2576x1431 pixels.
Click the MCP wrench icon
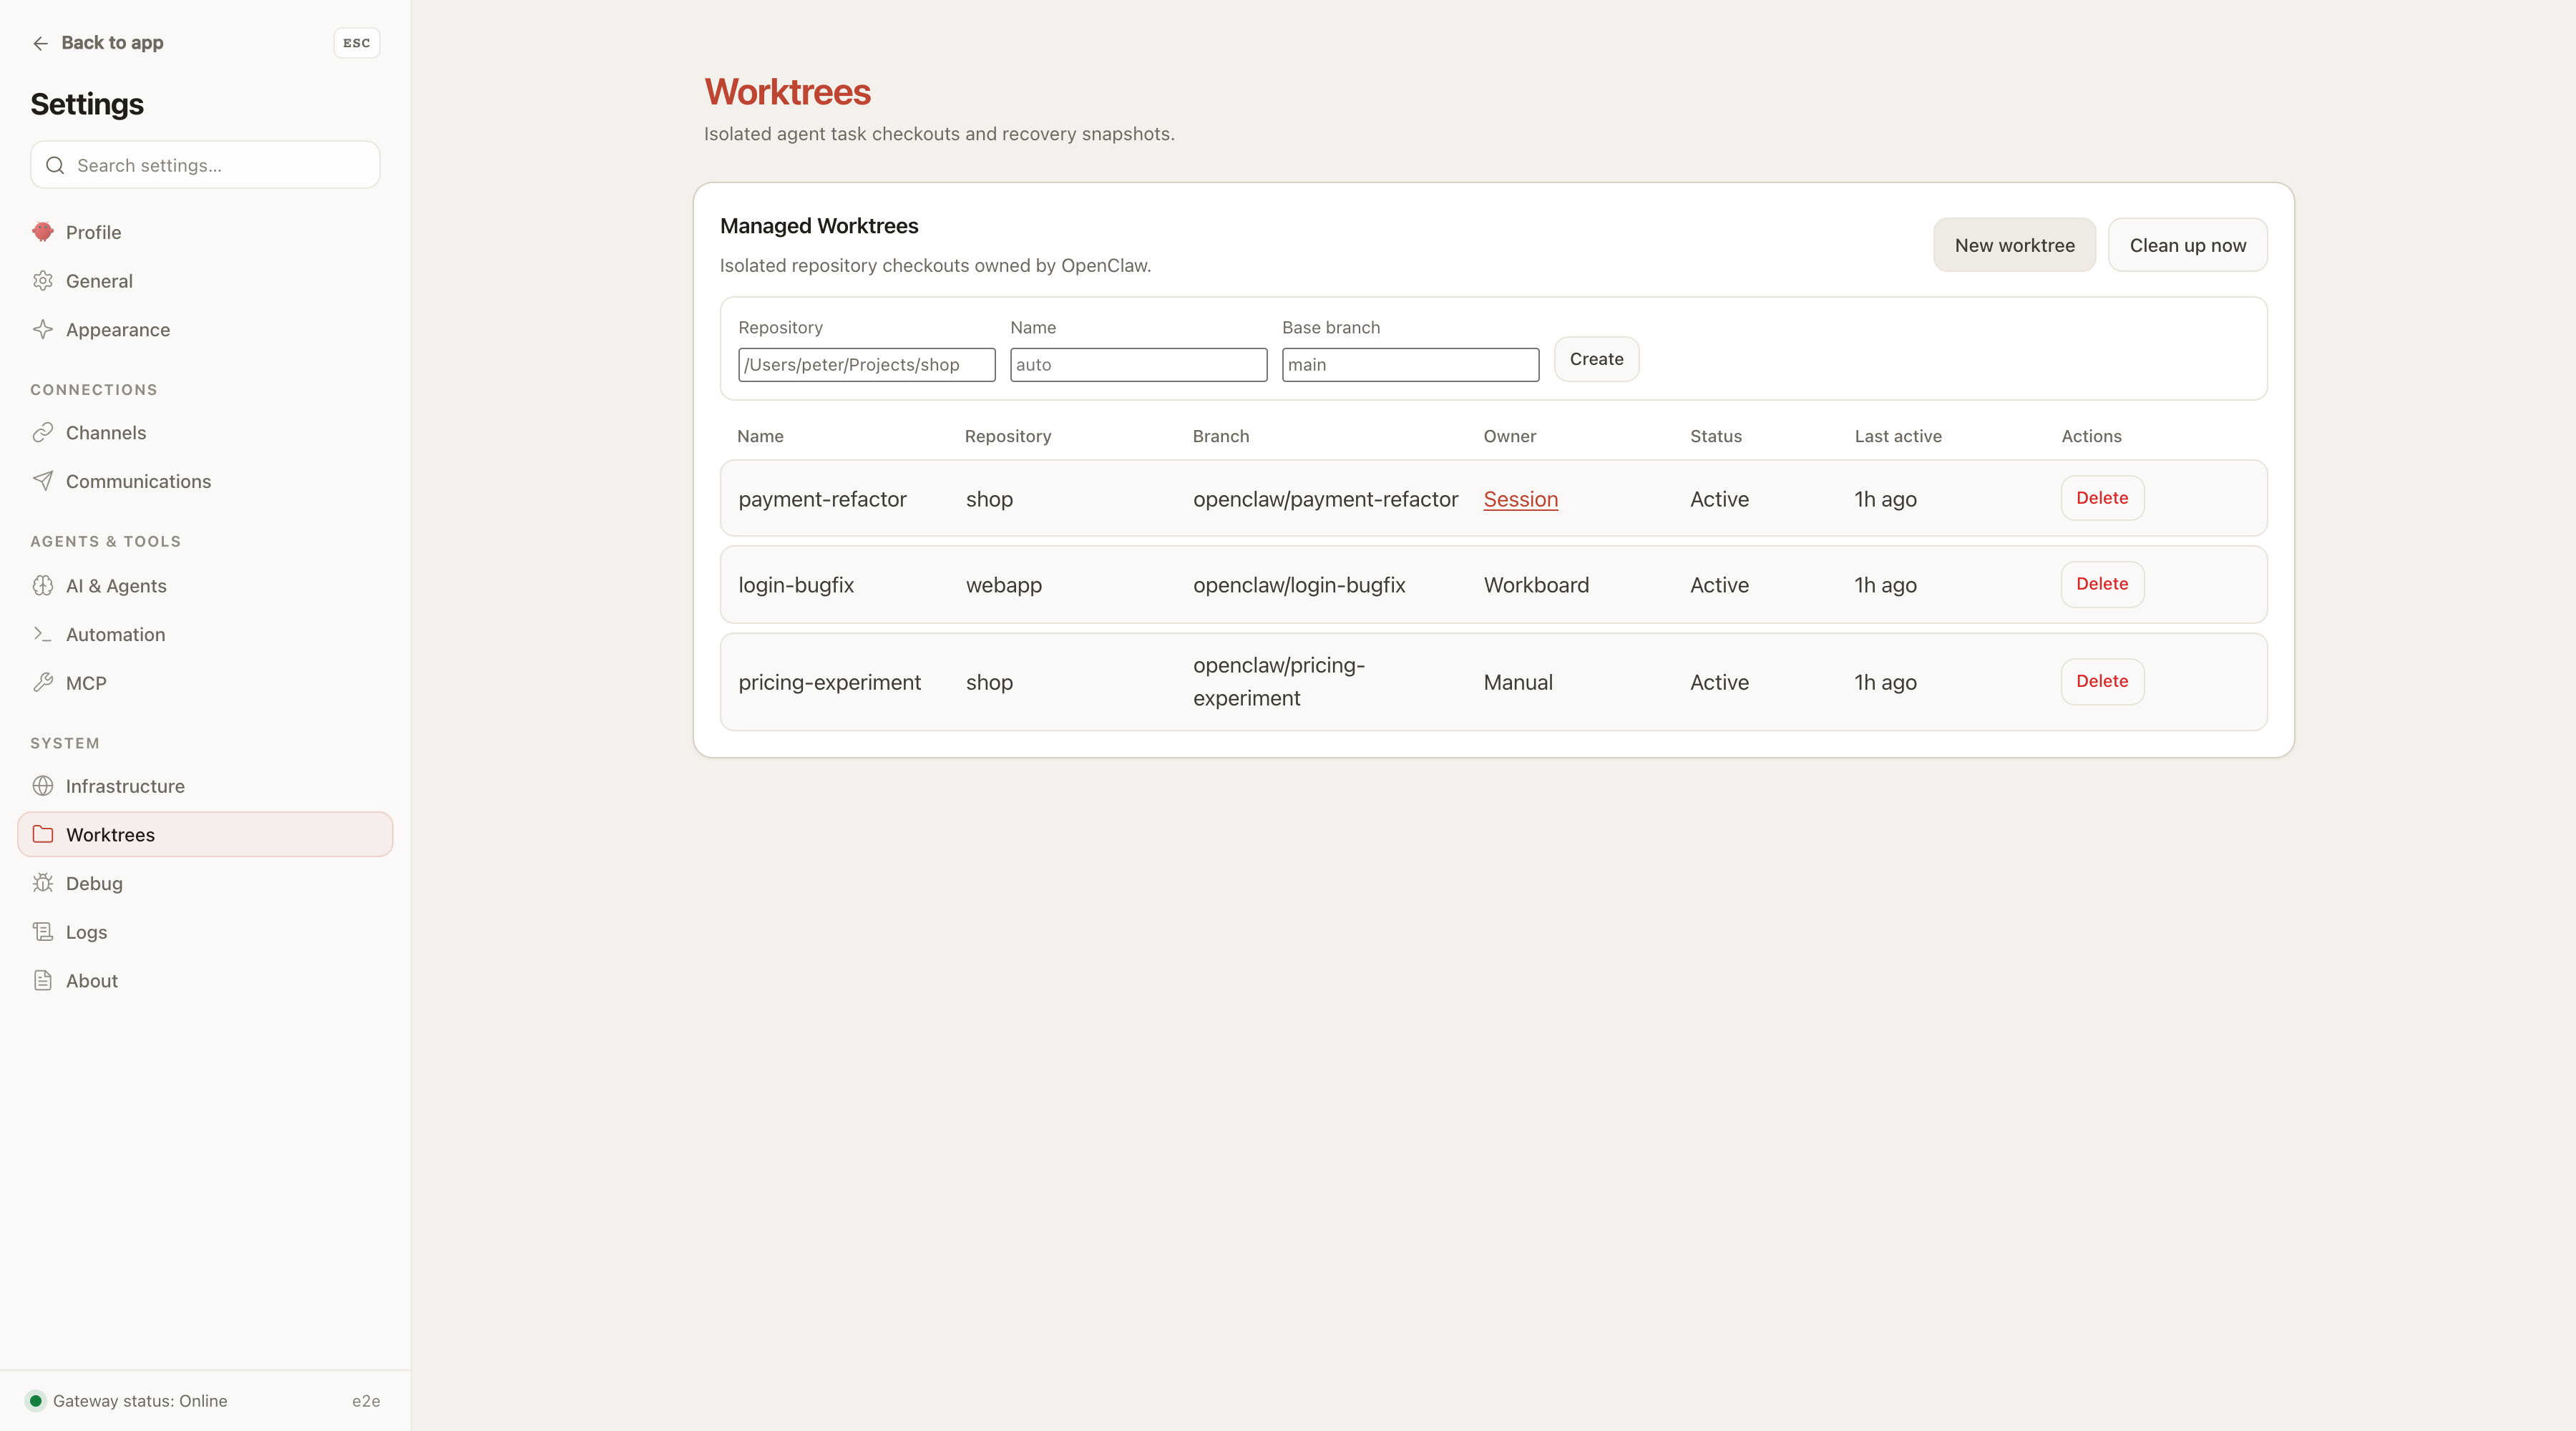tap(43, 683)
